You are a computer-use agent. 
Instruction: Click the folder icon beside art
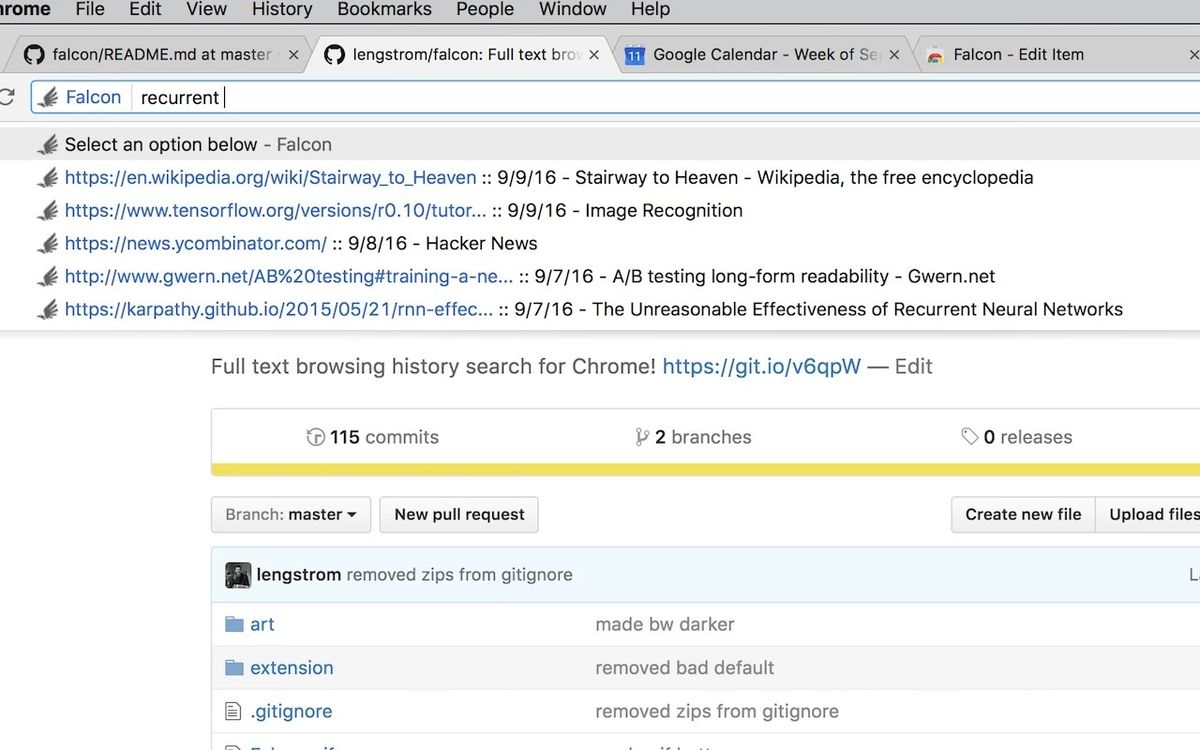tap(234, 623)
